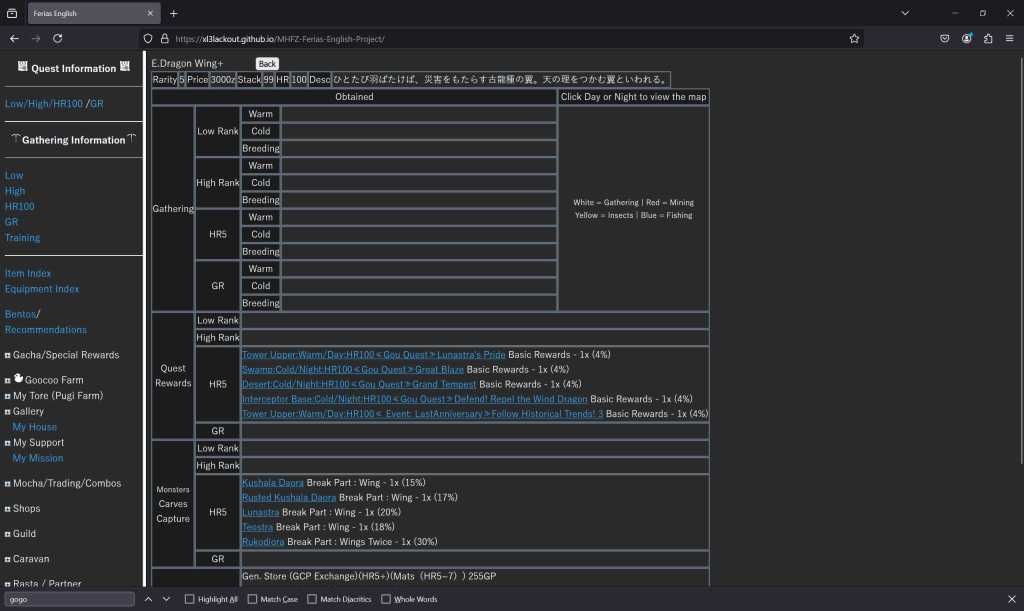Expand the Mocha/Trading/Combos section

point(8,484)
